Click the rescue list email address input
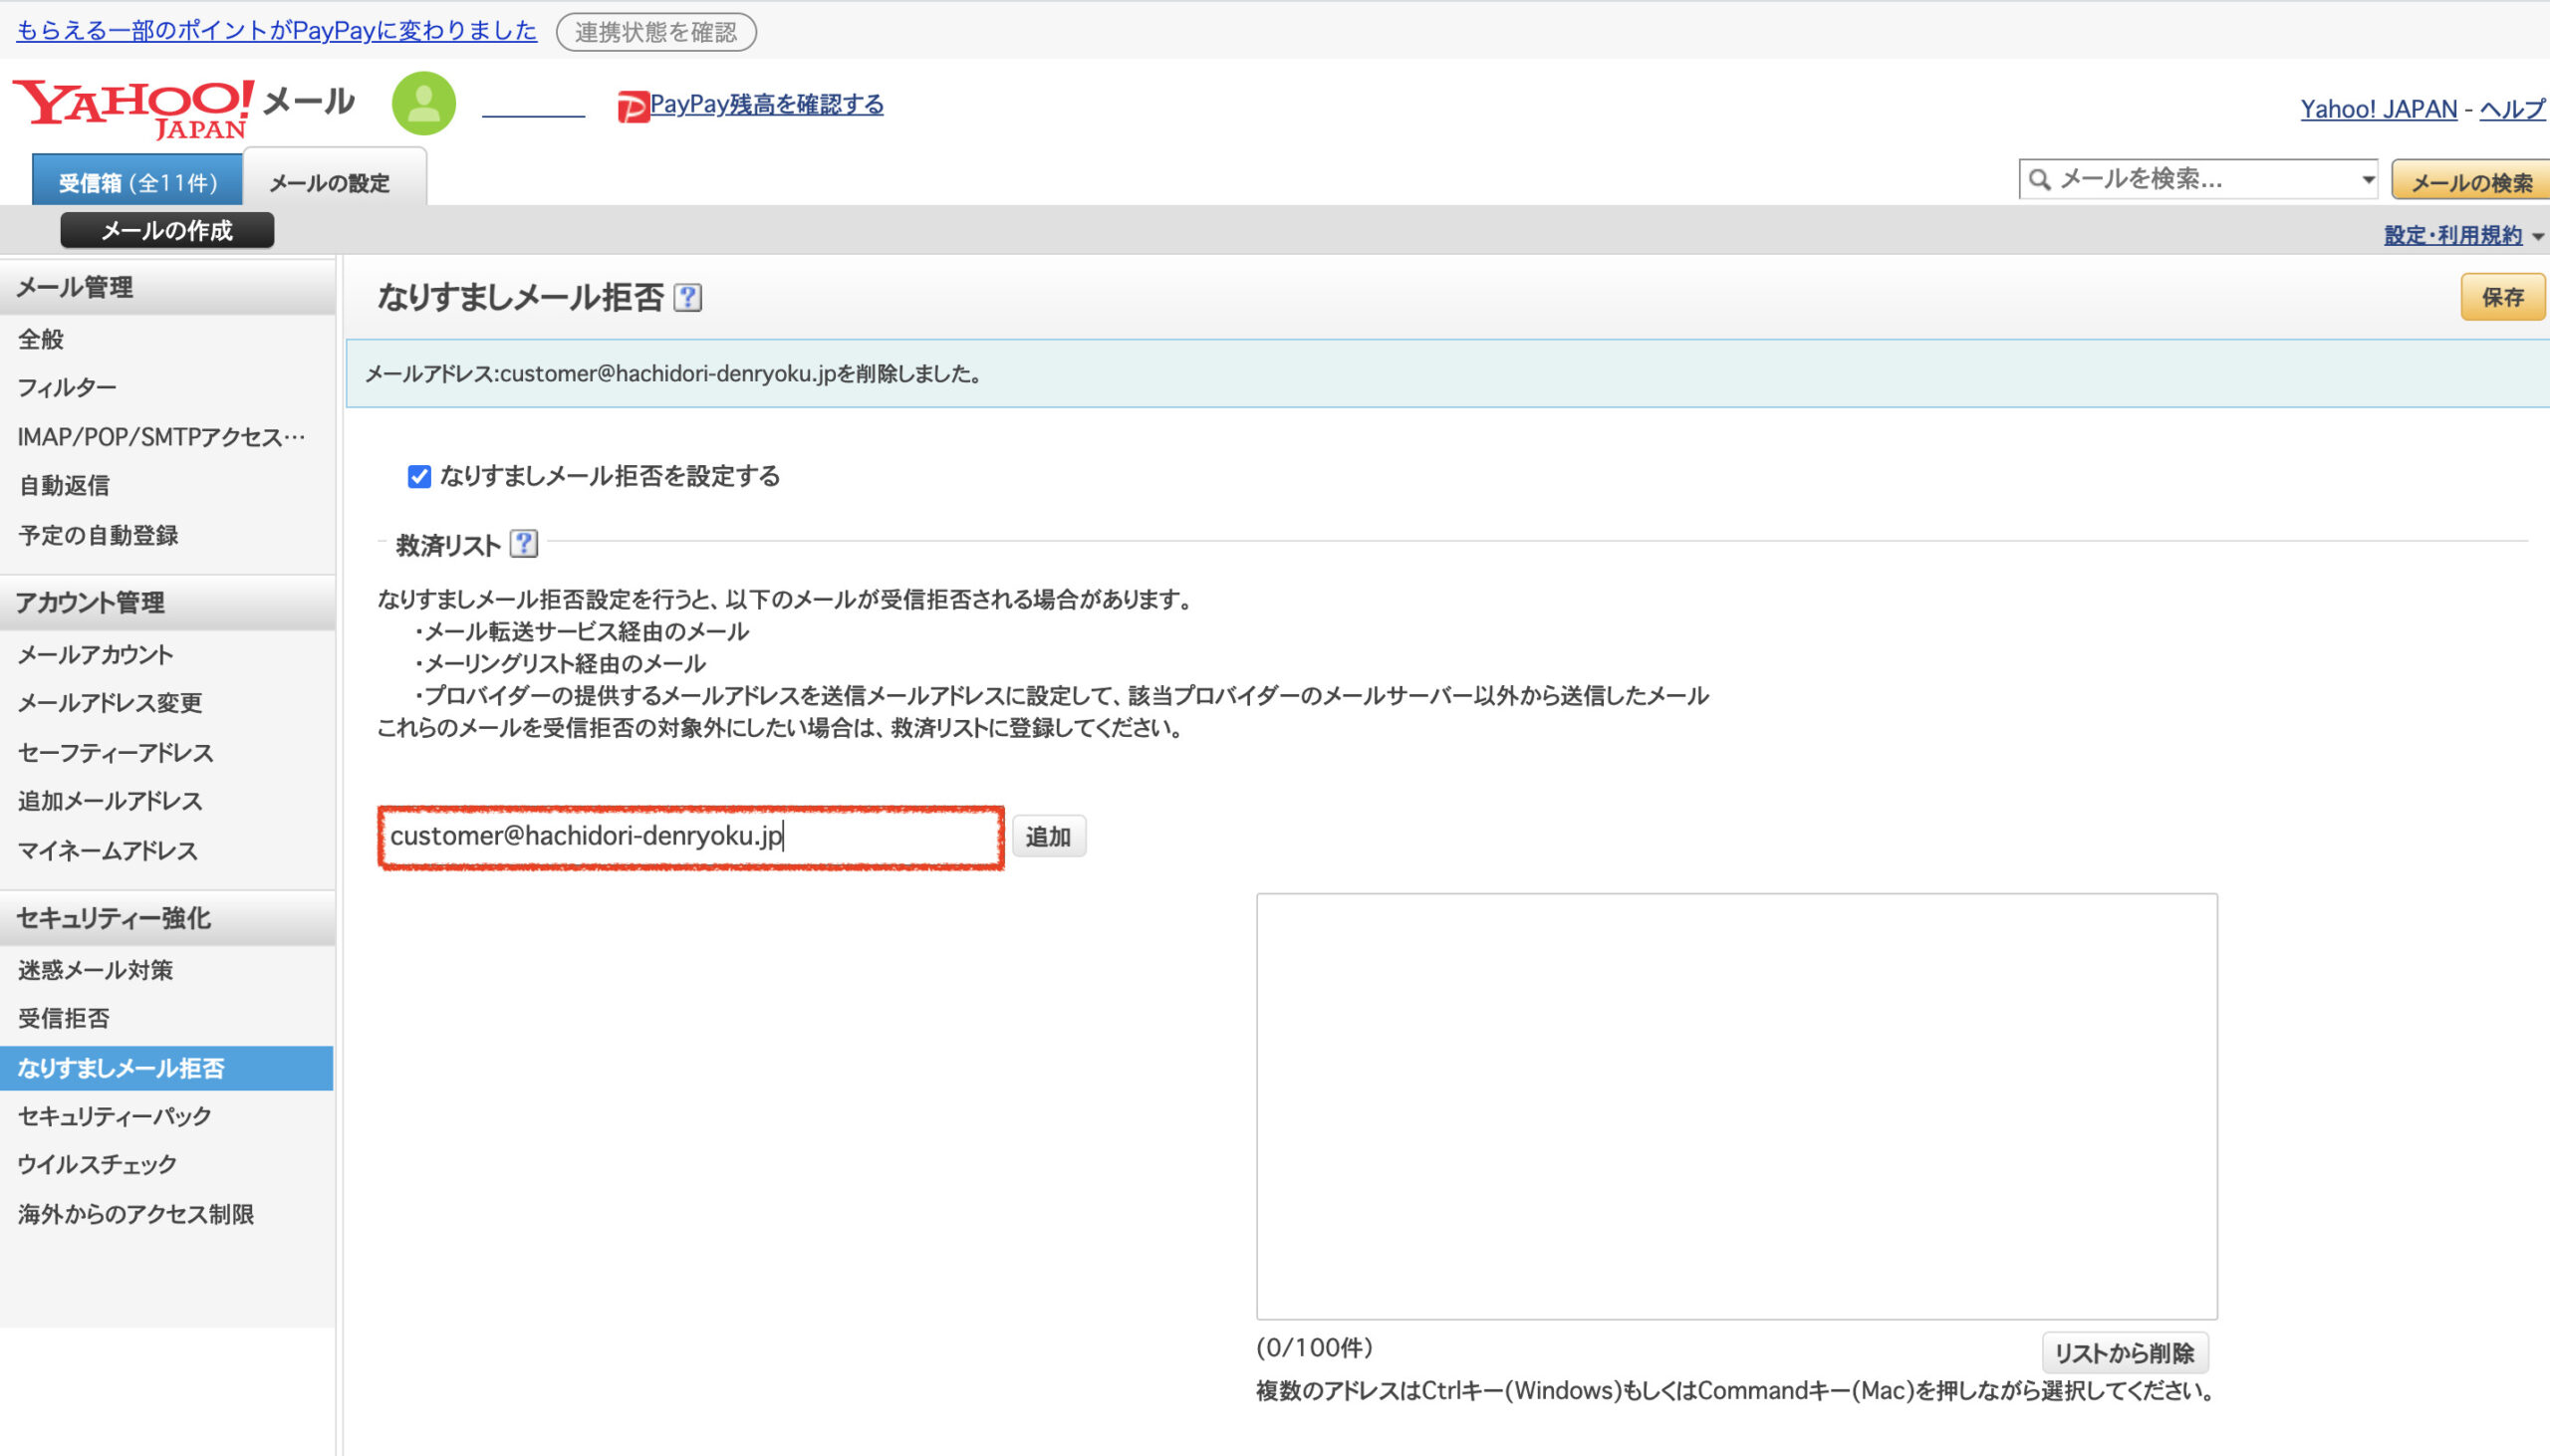 (691, 837)
